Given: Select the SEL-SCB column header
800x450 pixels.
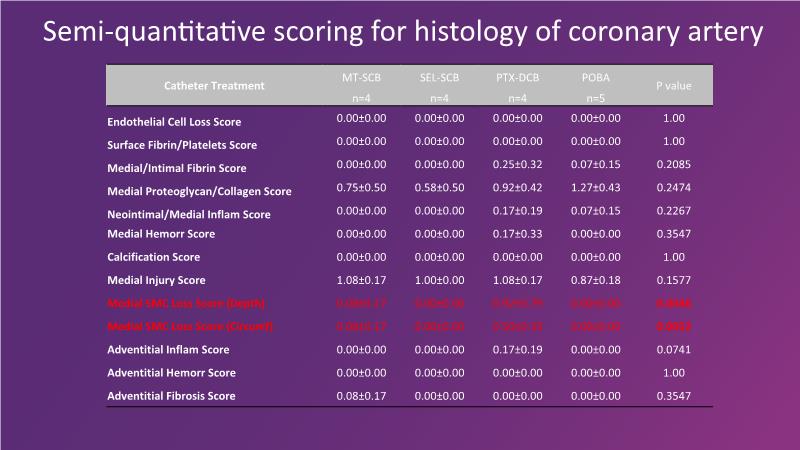Looking at the screenshot, I should (x=439, y=77).
